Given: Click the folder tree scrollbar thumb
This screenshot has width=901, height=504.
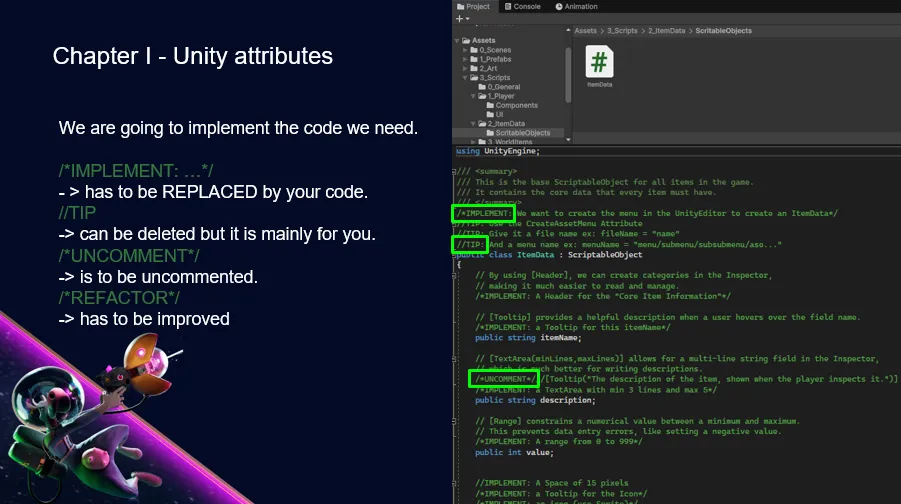Looking at the screenshot, I should [568, 75].
